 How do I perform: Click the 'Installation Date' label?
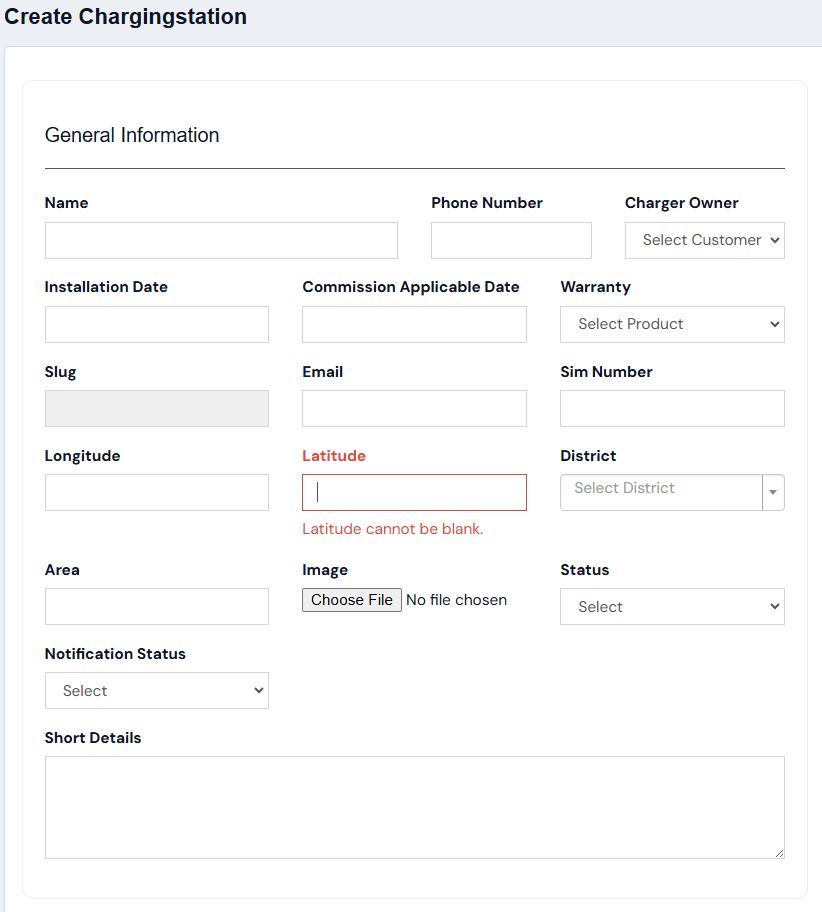click(x=106, y=287)
